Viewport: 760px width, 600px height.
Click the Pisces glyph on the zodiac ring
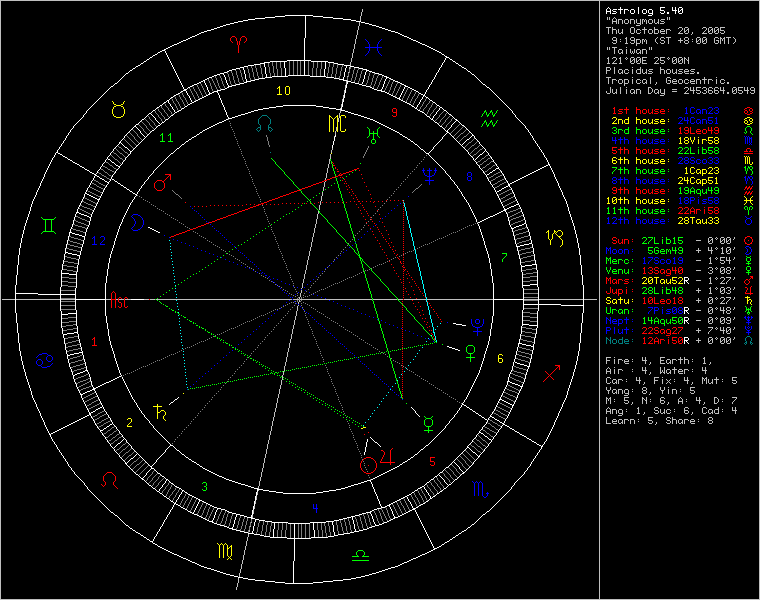point(374,47)
